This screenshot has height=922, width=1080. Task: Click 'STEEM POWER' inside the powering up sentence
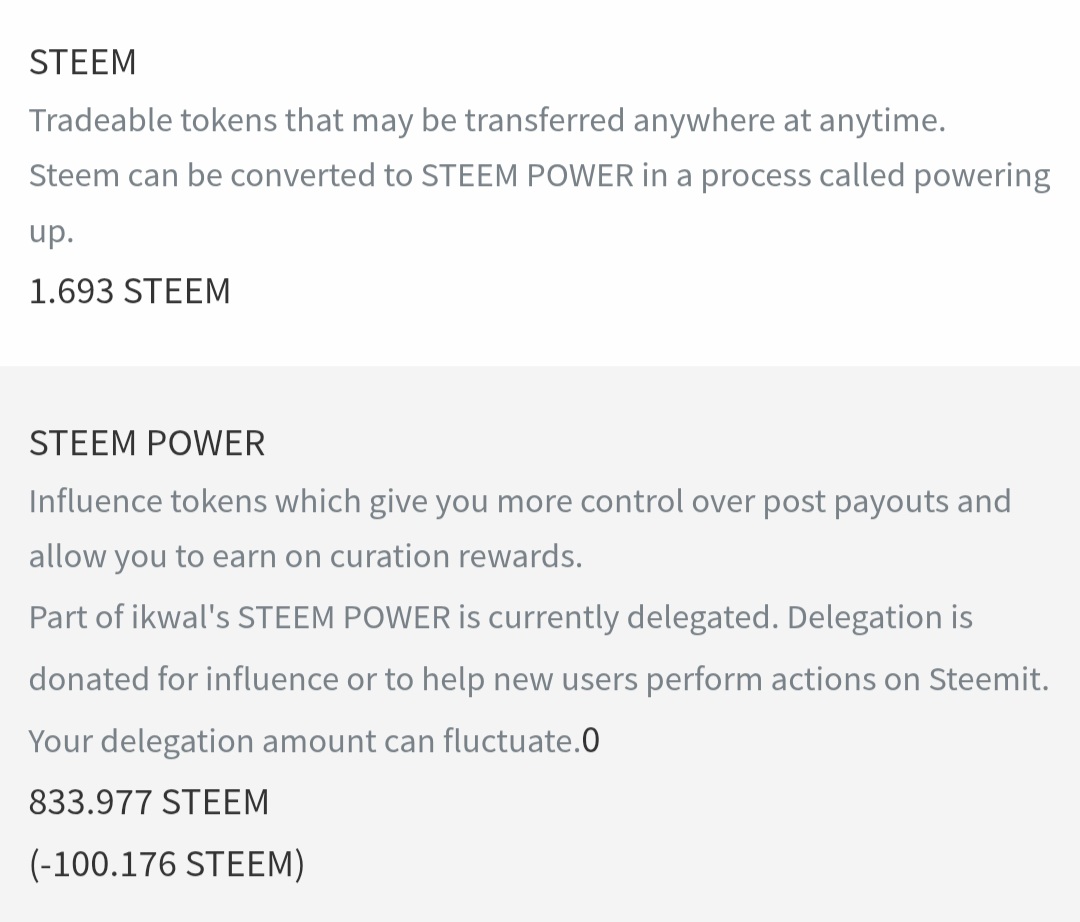coord(528,176)
